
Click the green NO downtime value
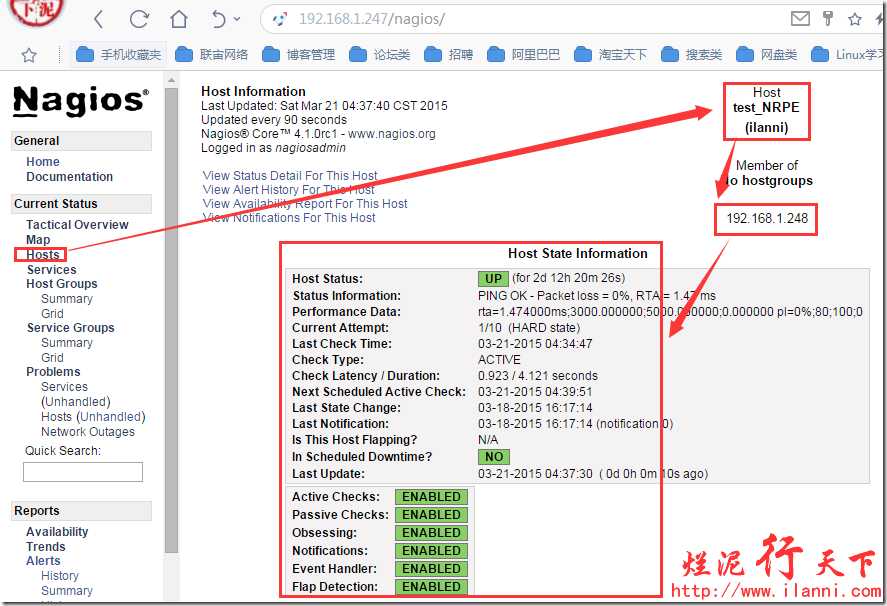click(x=494, y=457)
